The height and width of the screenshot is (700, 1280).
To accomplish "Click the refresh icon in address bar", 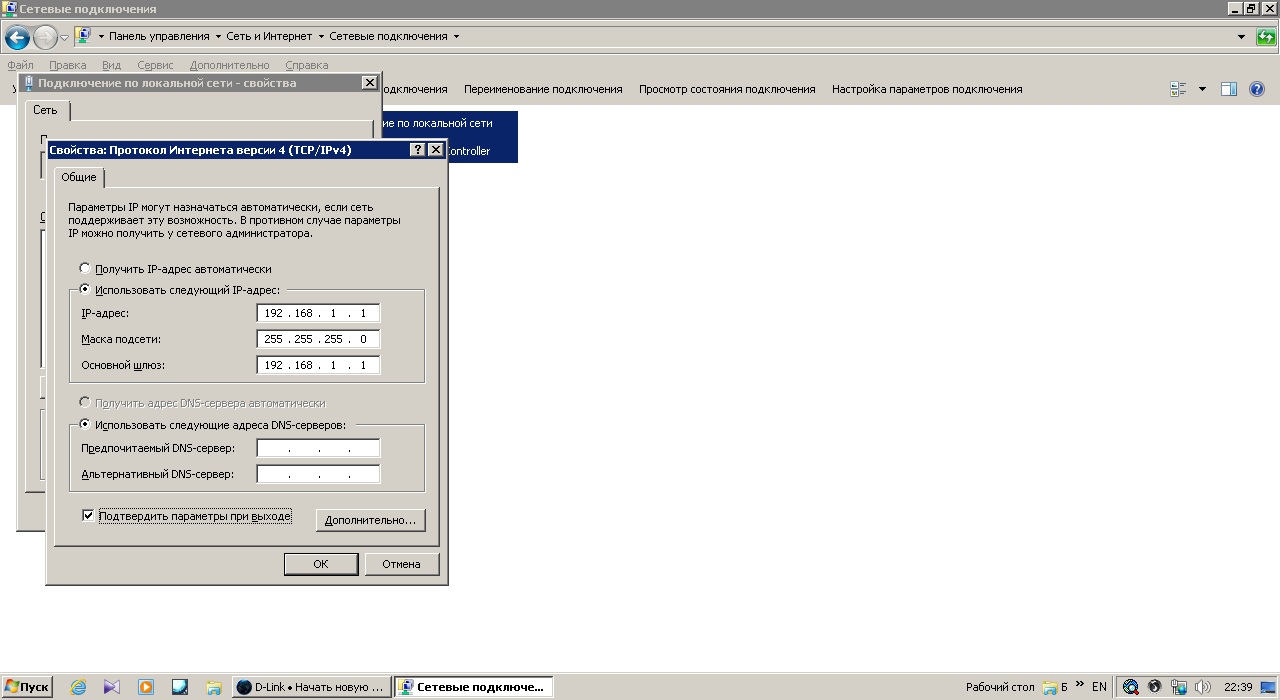I will click(1266, 37).
